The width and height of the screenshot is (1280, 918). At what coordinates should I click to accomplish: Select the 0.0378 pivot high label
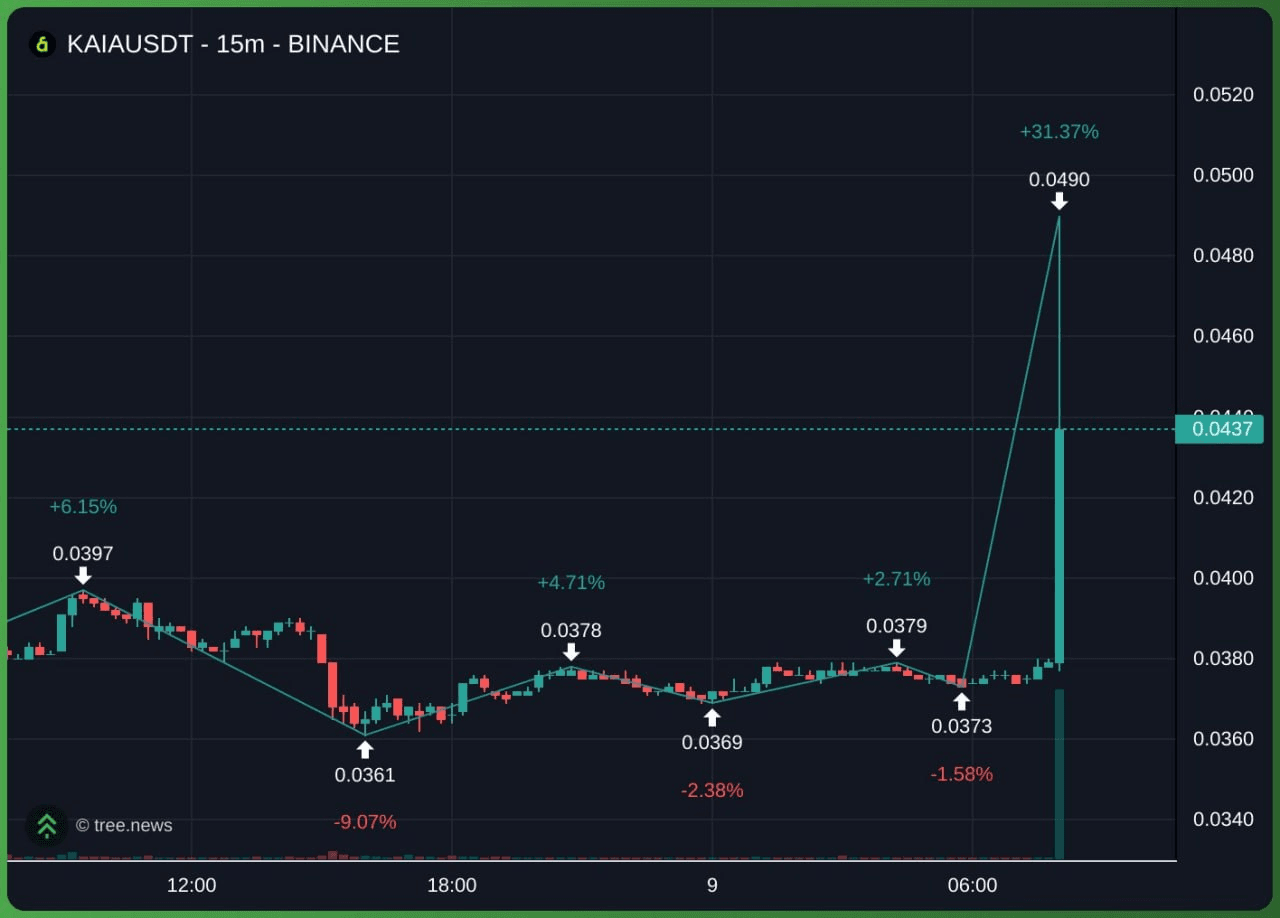[571, 630]
